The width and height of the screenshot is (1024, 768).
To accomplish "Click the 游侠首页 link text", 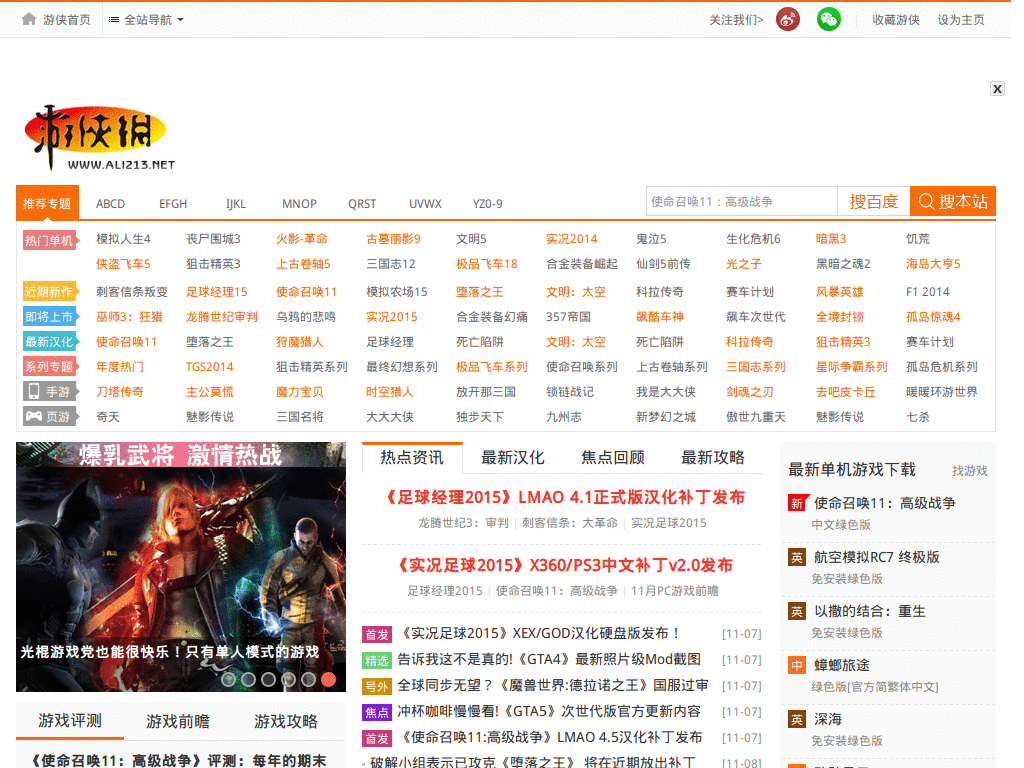I will (67, 20).
